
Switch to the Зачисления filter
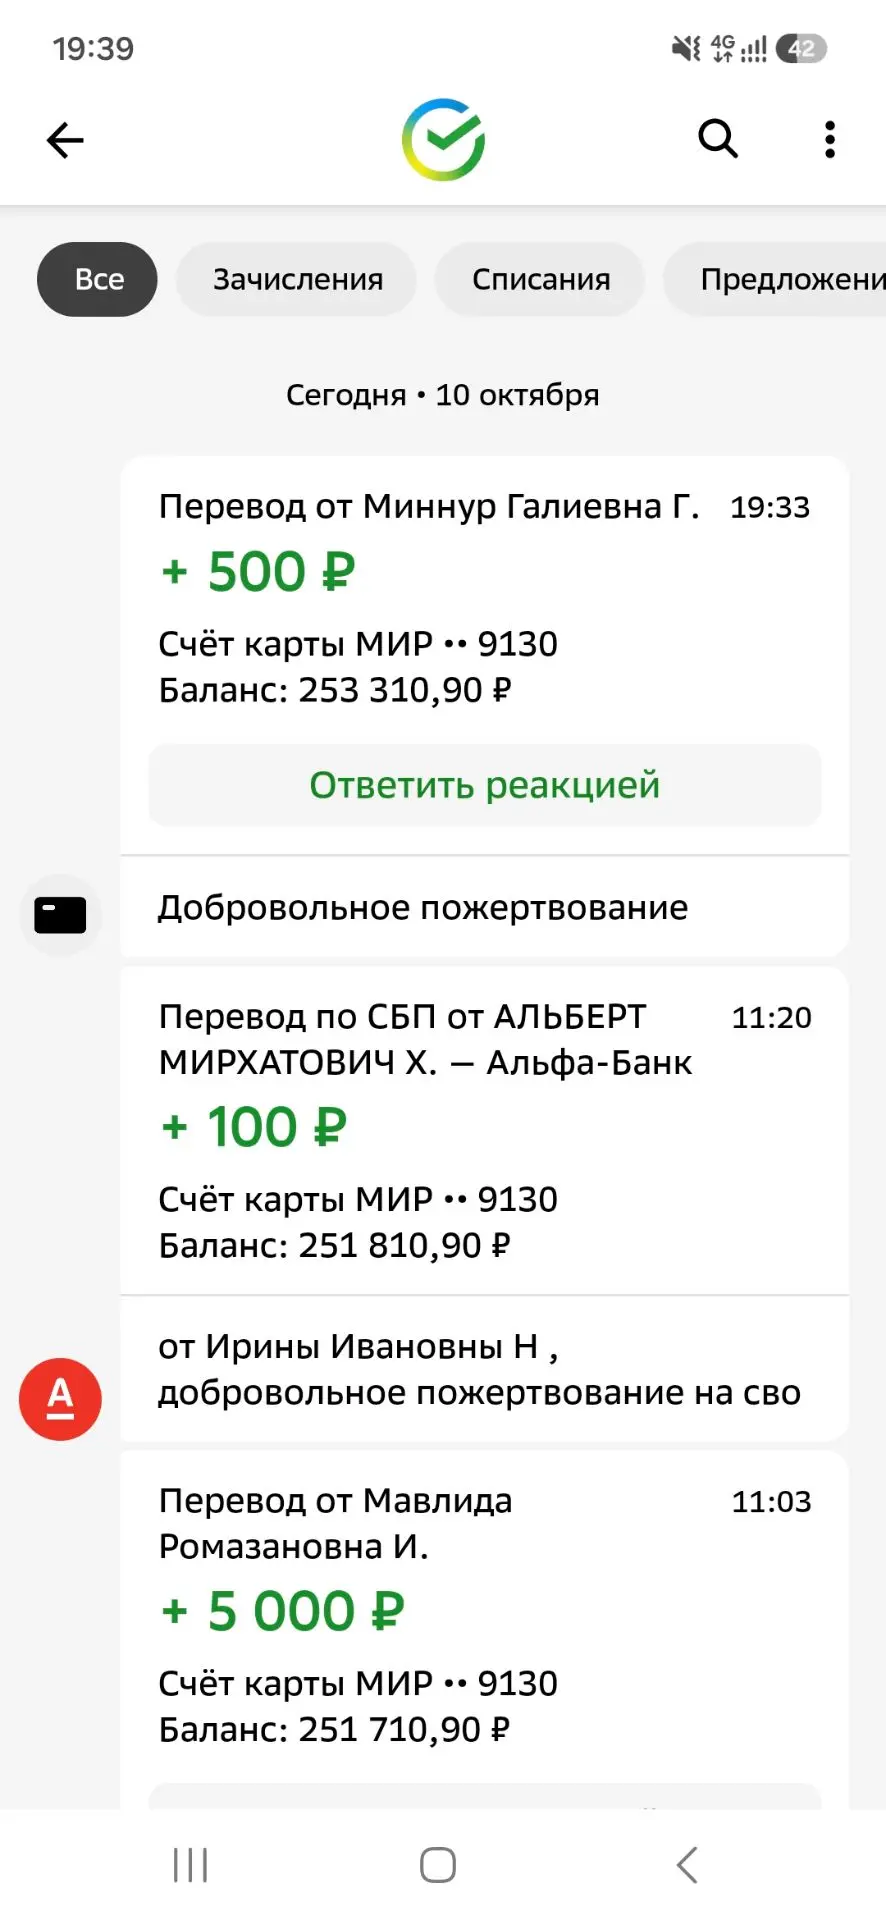coord(297,279)
